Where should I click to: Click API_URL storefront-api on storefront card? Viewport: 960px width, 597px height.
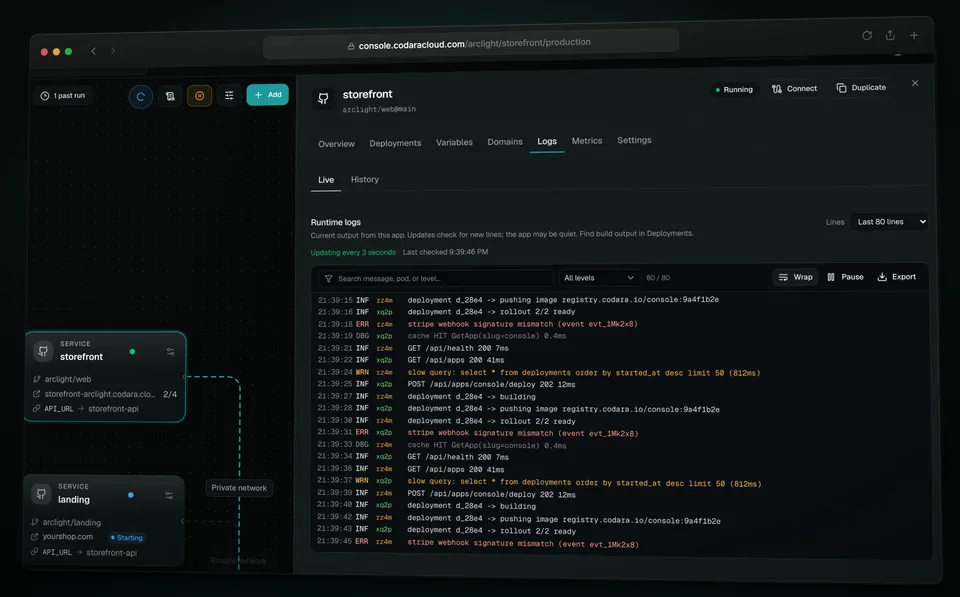point(86,408)
